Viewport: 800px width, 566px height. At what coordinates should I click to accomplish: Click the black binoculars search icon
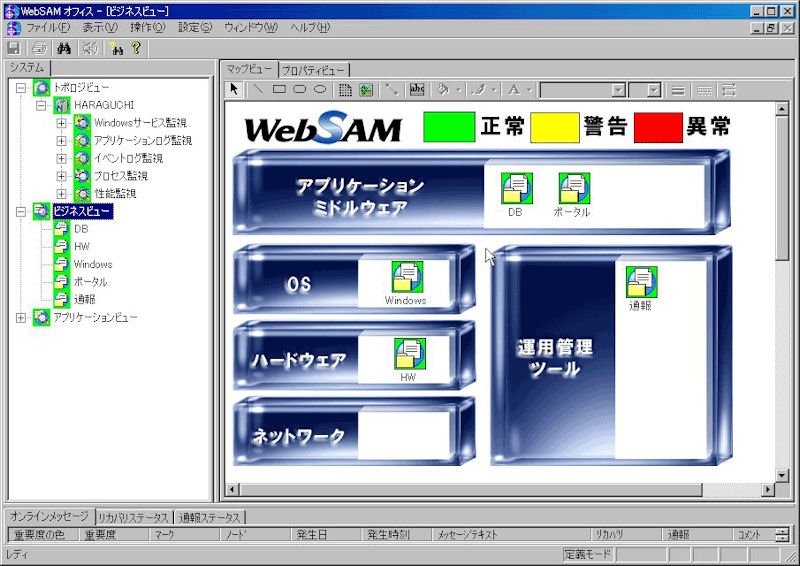(x=64, y=48)
